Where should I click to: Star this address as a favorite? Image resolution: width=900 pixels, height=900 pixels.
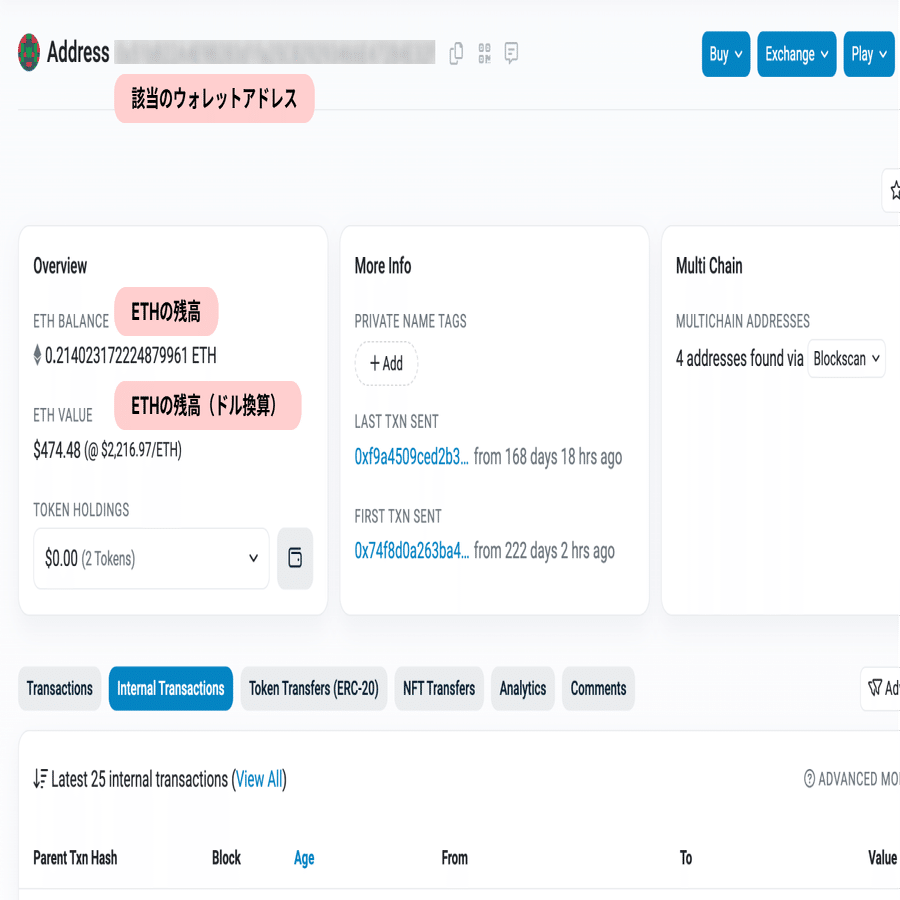[895, 190]
